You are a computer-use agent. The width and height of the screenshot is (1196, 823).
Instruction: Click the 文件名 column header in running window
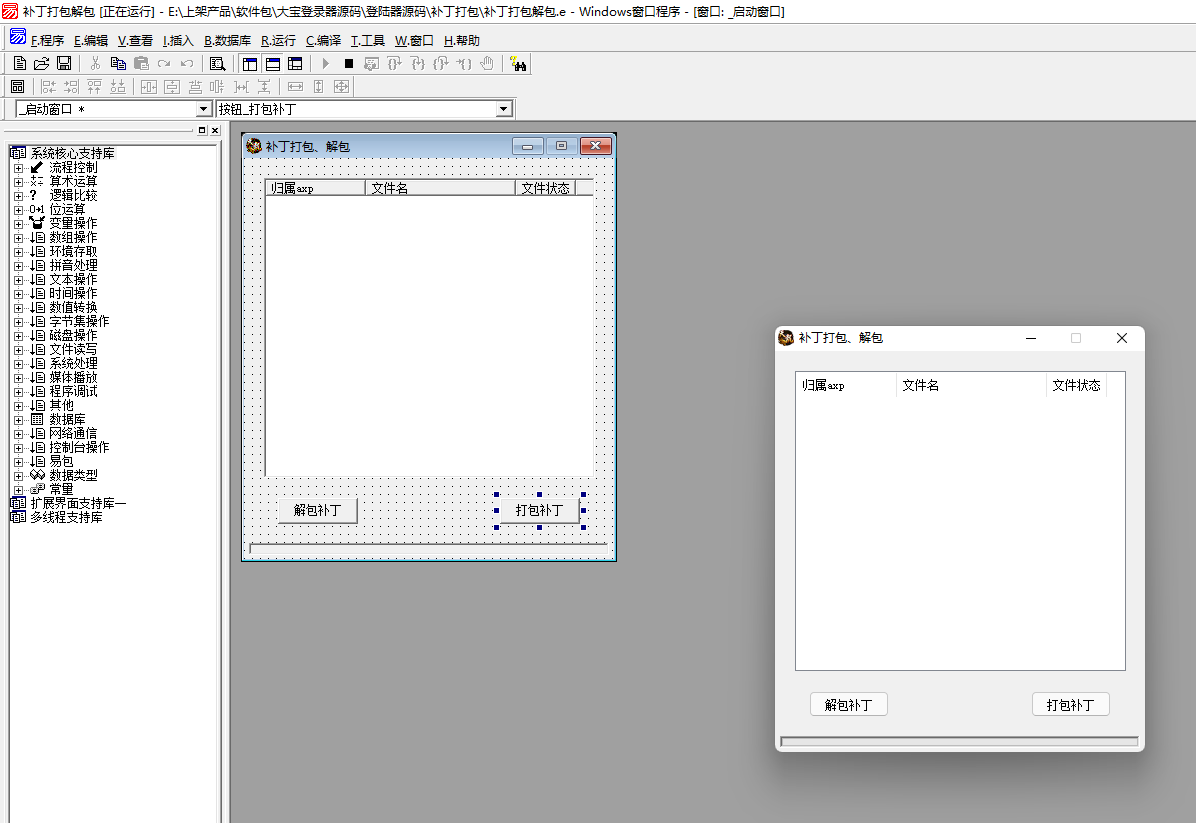click(x=970, y=385)
